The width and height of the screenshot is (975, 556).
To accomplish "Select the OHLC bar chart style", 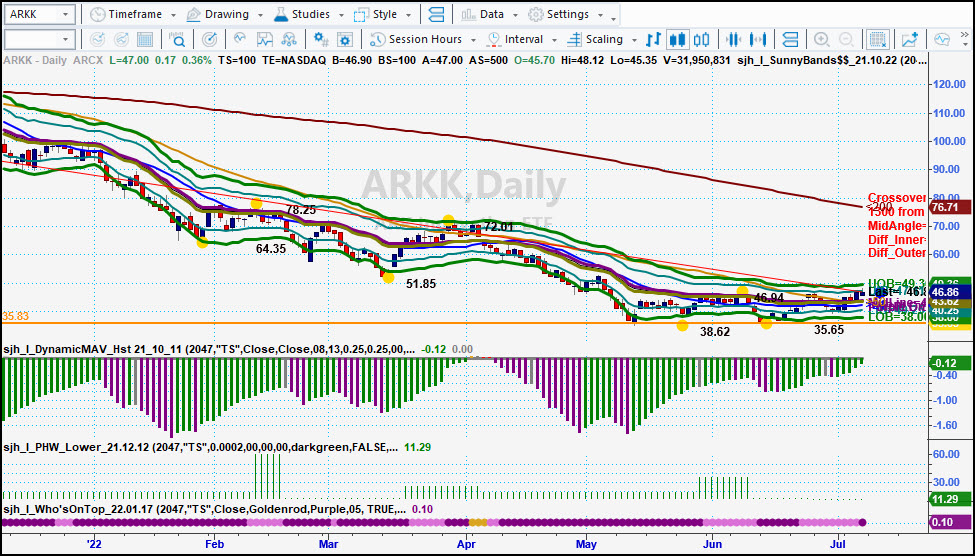I will tap(653, 40).
